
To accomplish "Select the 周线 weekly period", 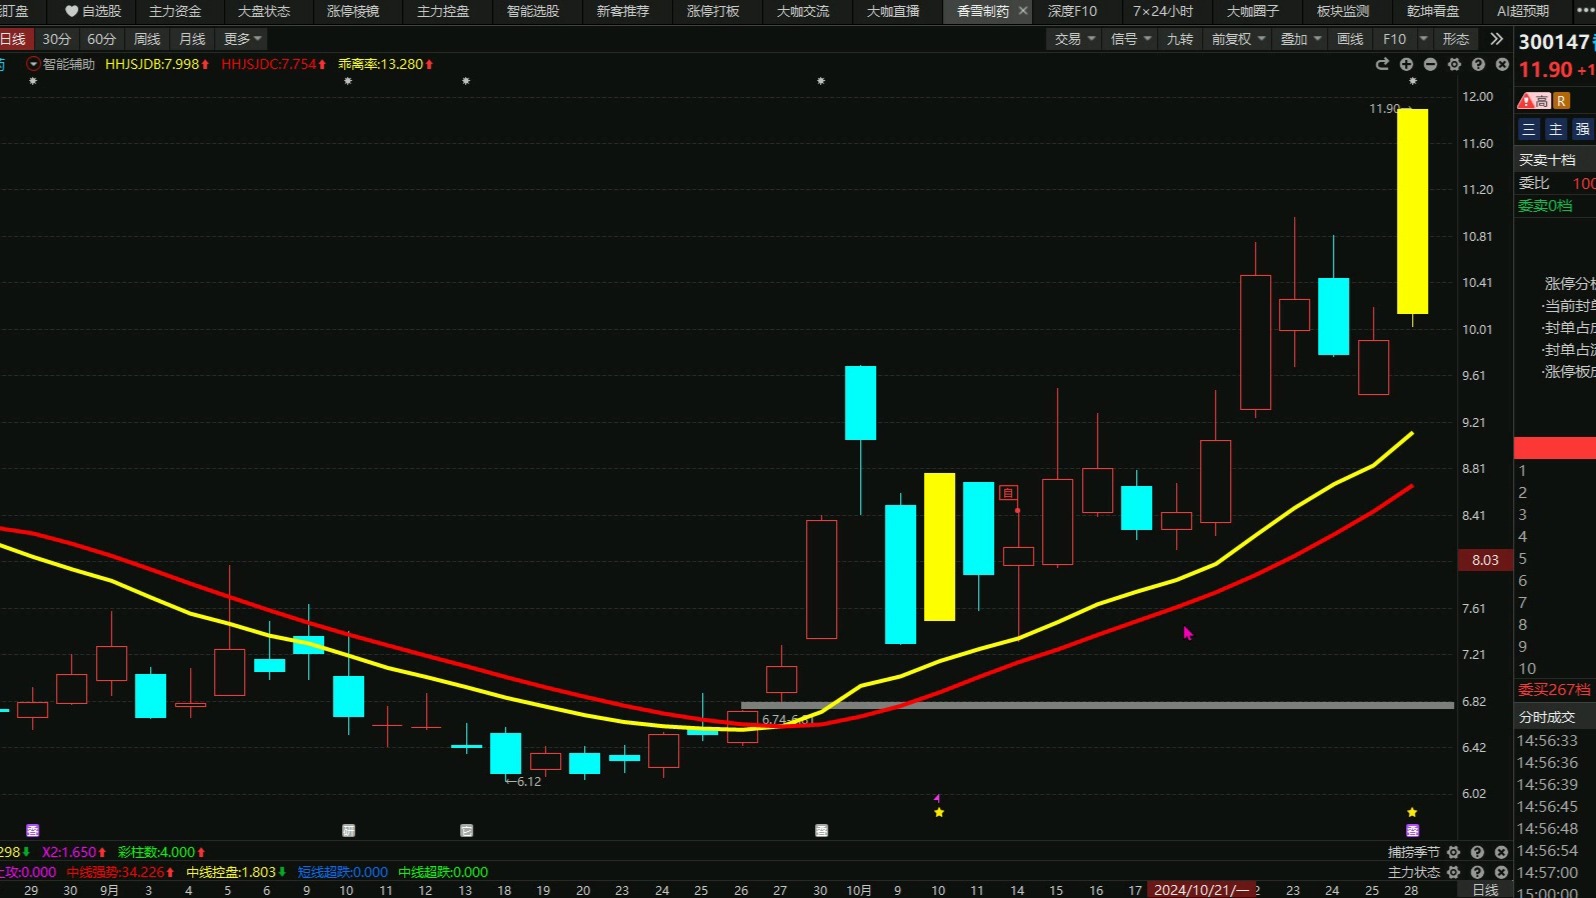I will pos(147,39).
